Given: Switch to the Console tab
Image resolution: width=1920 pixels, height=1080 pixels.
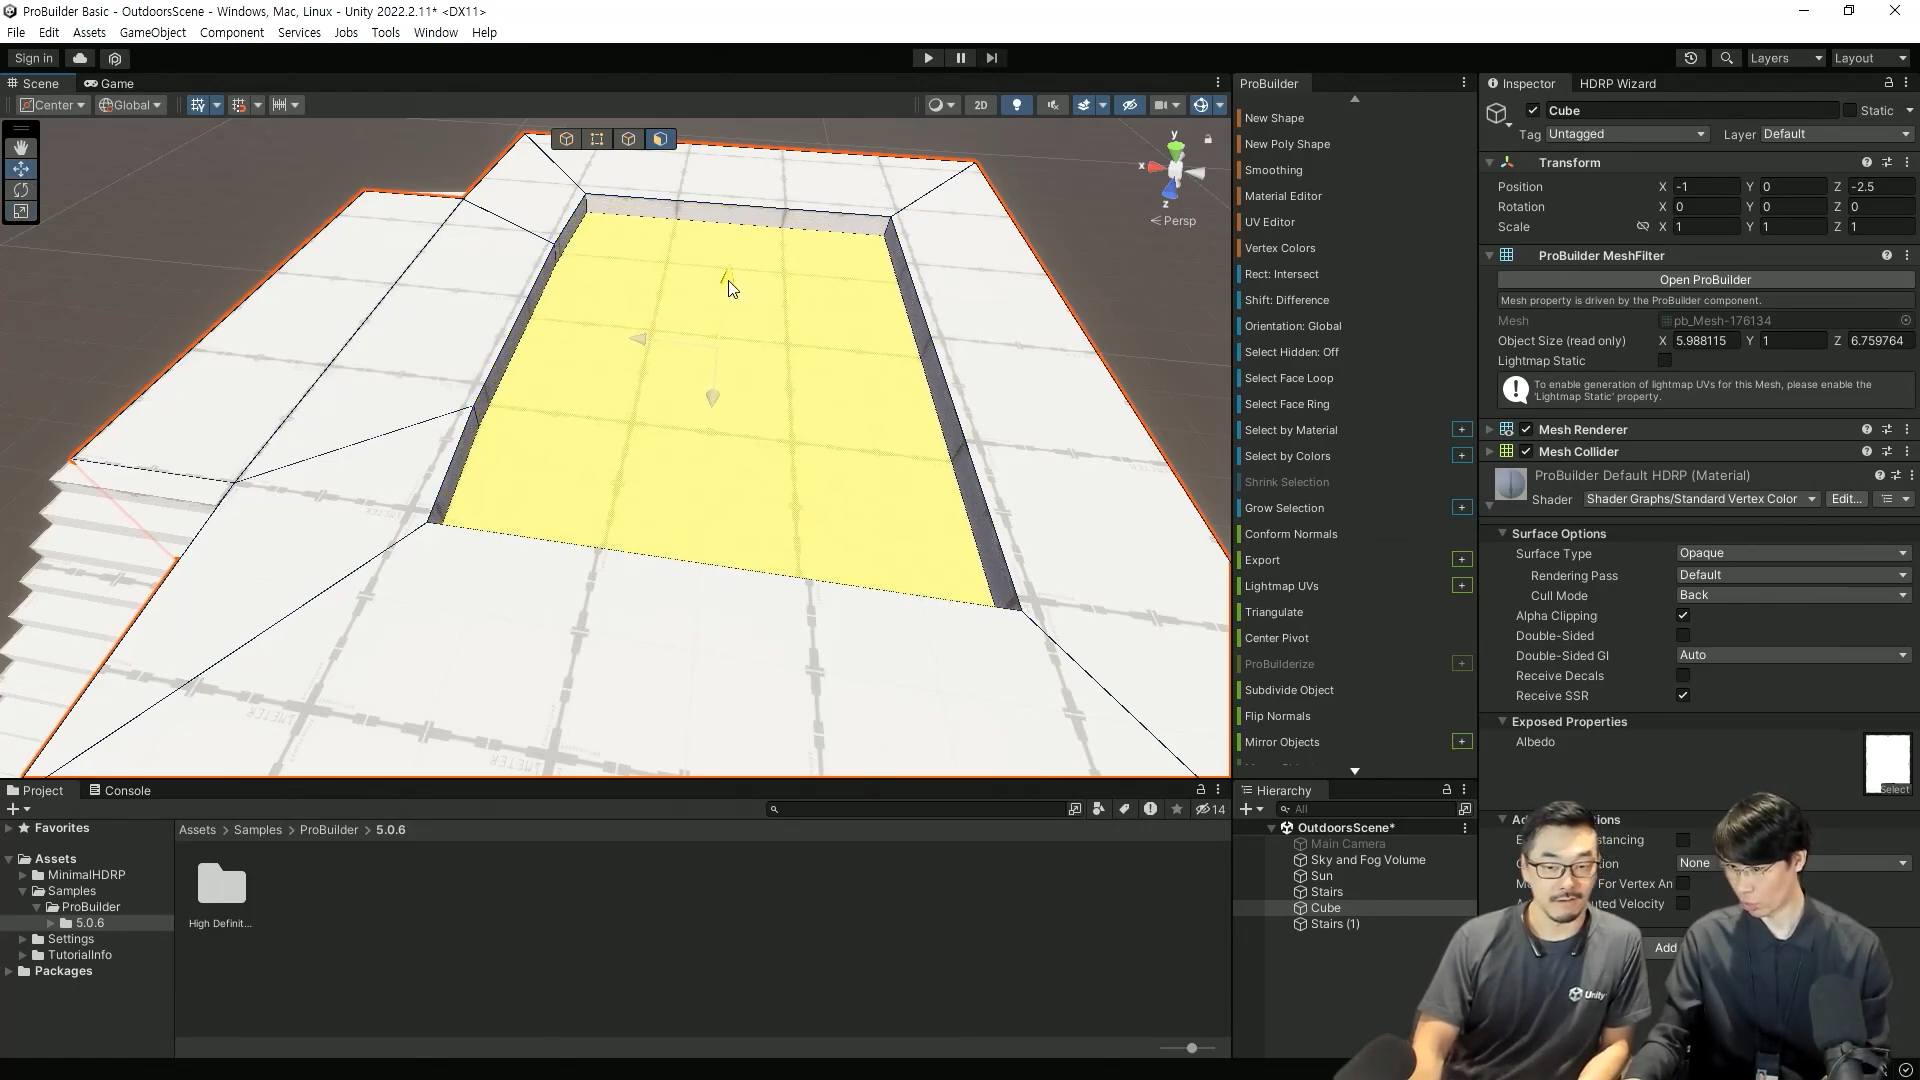Looking at the screenshot, I should pos(120,790).
